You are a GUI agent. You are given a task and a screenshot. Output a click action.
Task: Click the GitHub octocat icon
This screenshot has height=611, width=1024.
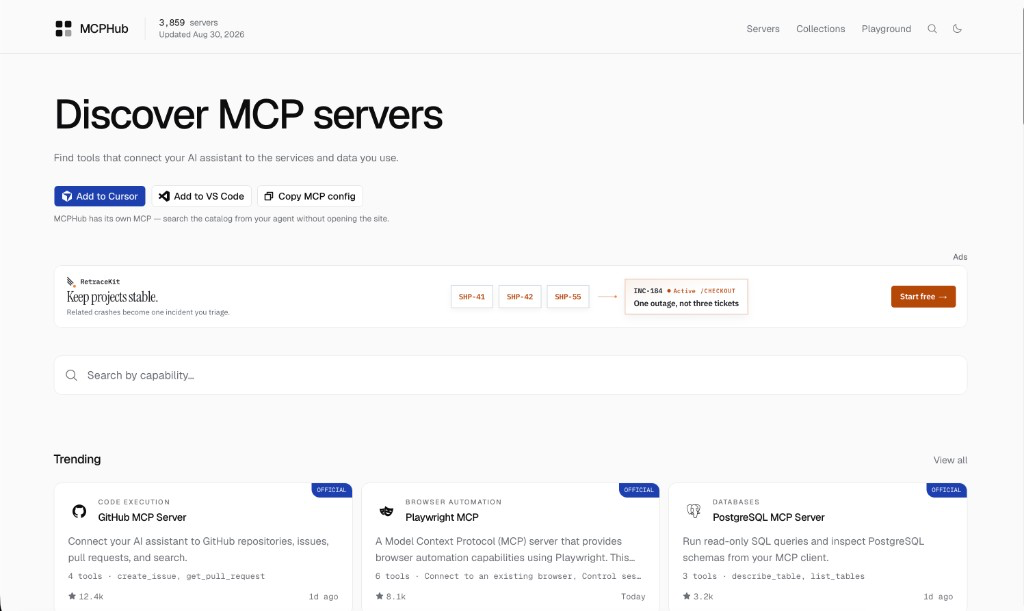tap(79, 511)
